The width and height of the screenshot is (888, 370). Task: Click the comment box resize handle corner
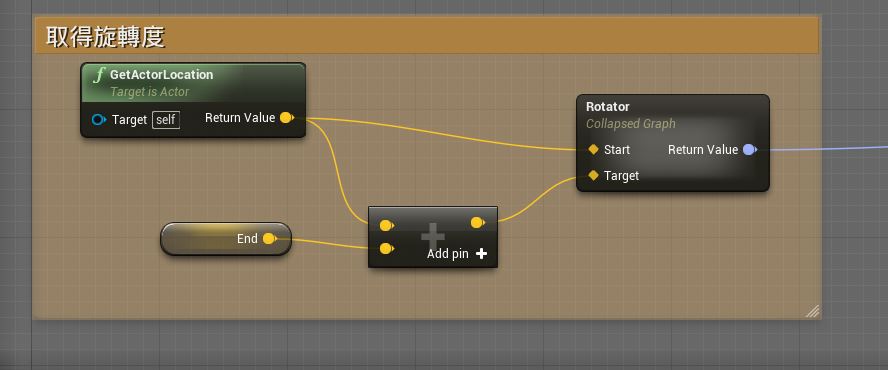tap(813, 311)
